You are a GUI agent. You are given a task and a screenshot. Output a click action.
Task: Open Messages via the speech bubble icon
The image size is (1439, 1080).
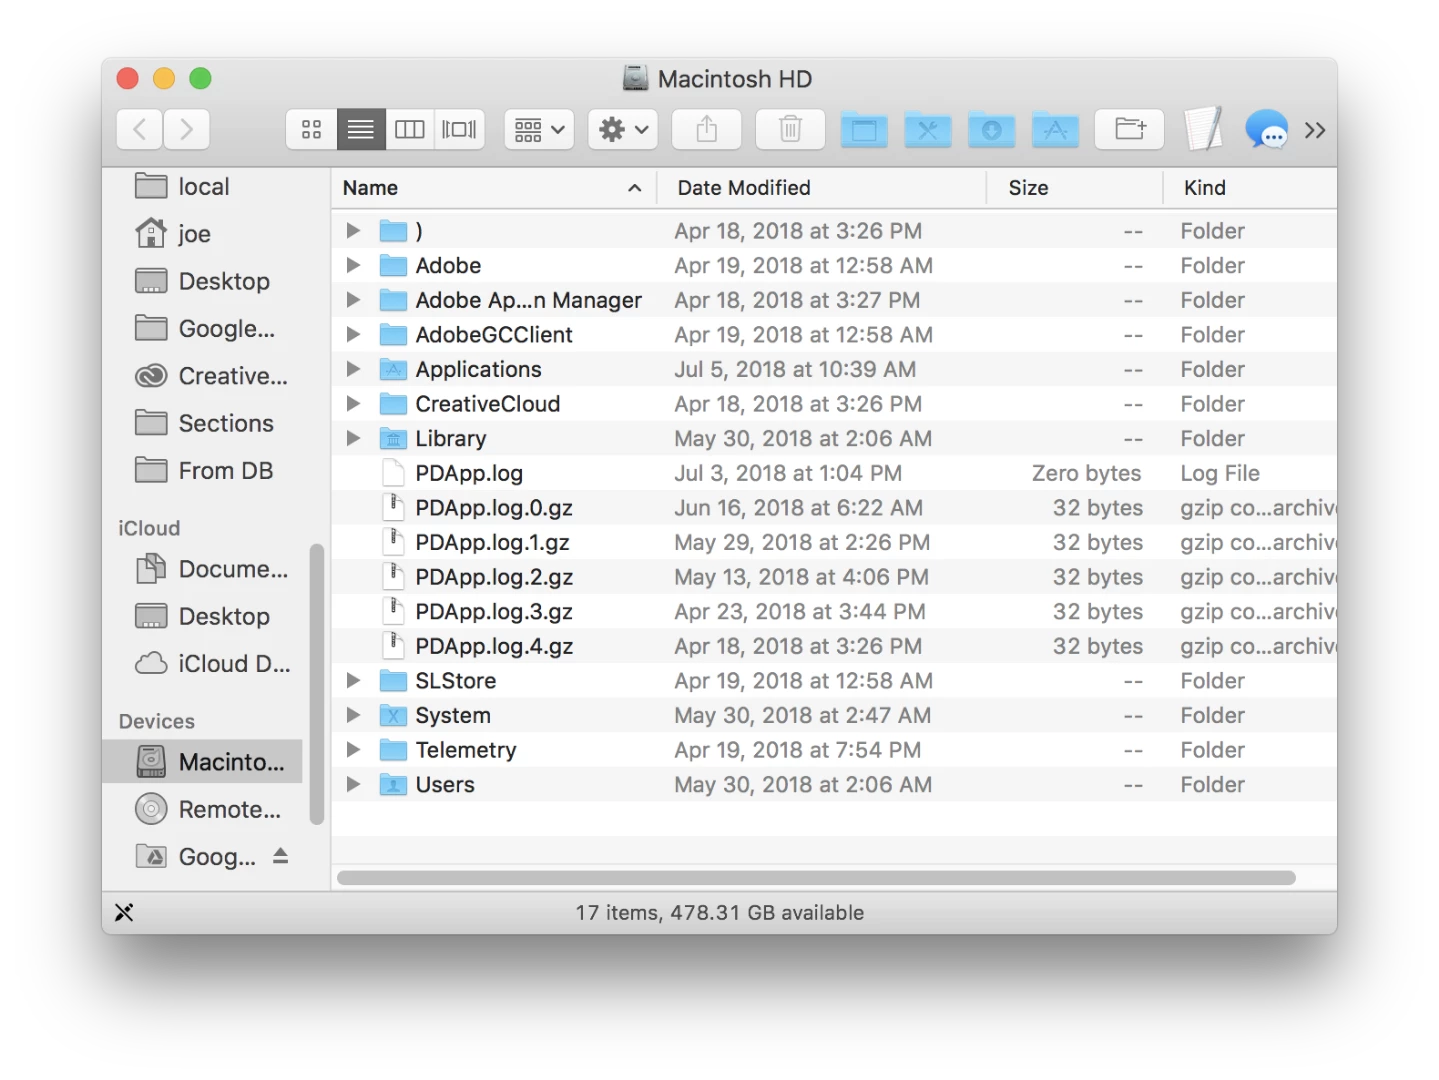point(1266,129)
